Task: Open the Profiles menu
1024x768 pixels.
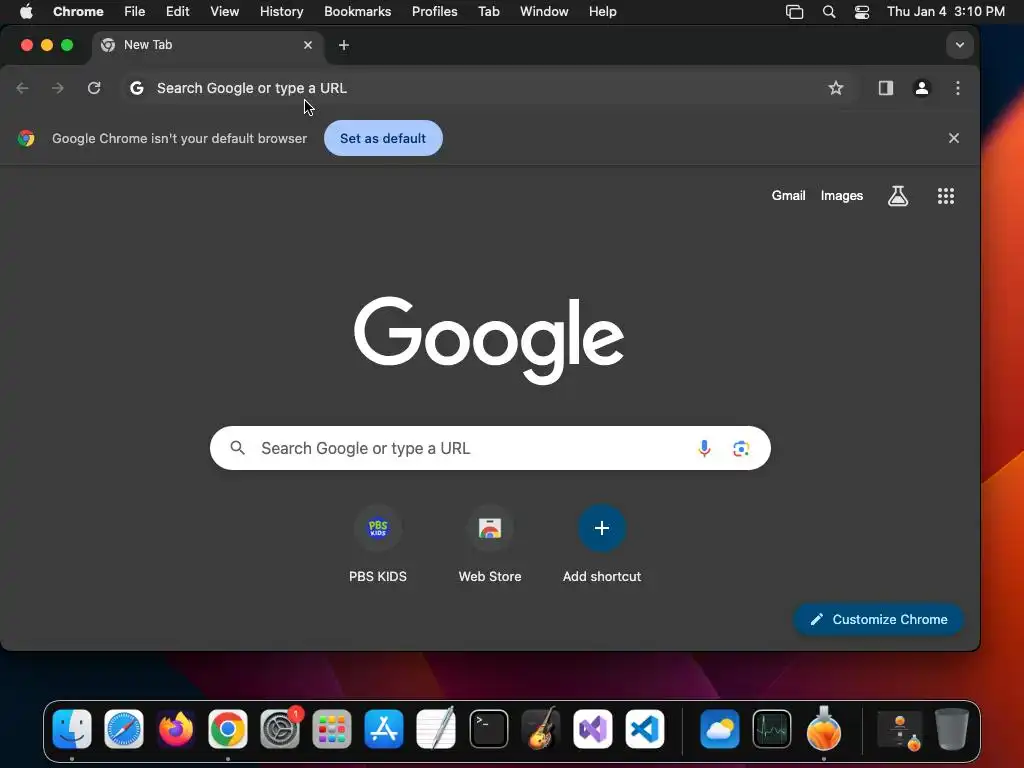Action: [x=434, y=12]
